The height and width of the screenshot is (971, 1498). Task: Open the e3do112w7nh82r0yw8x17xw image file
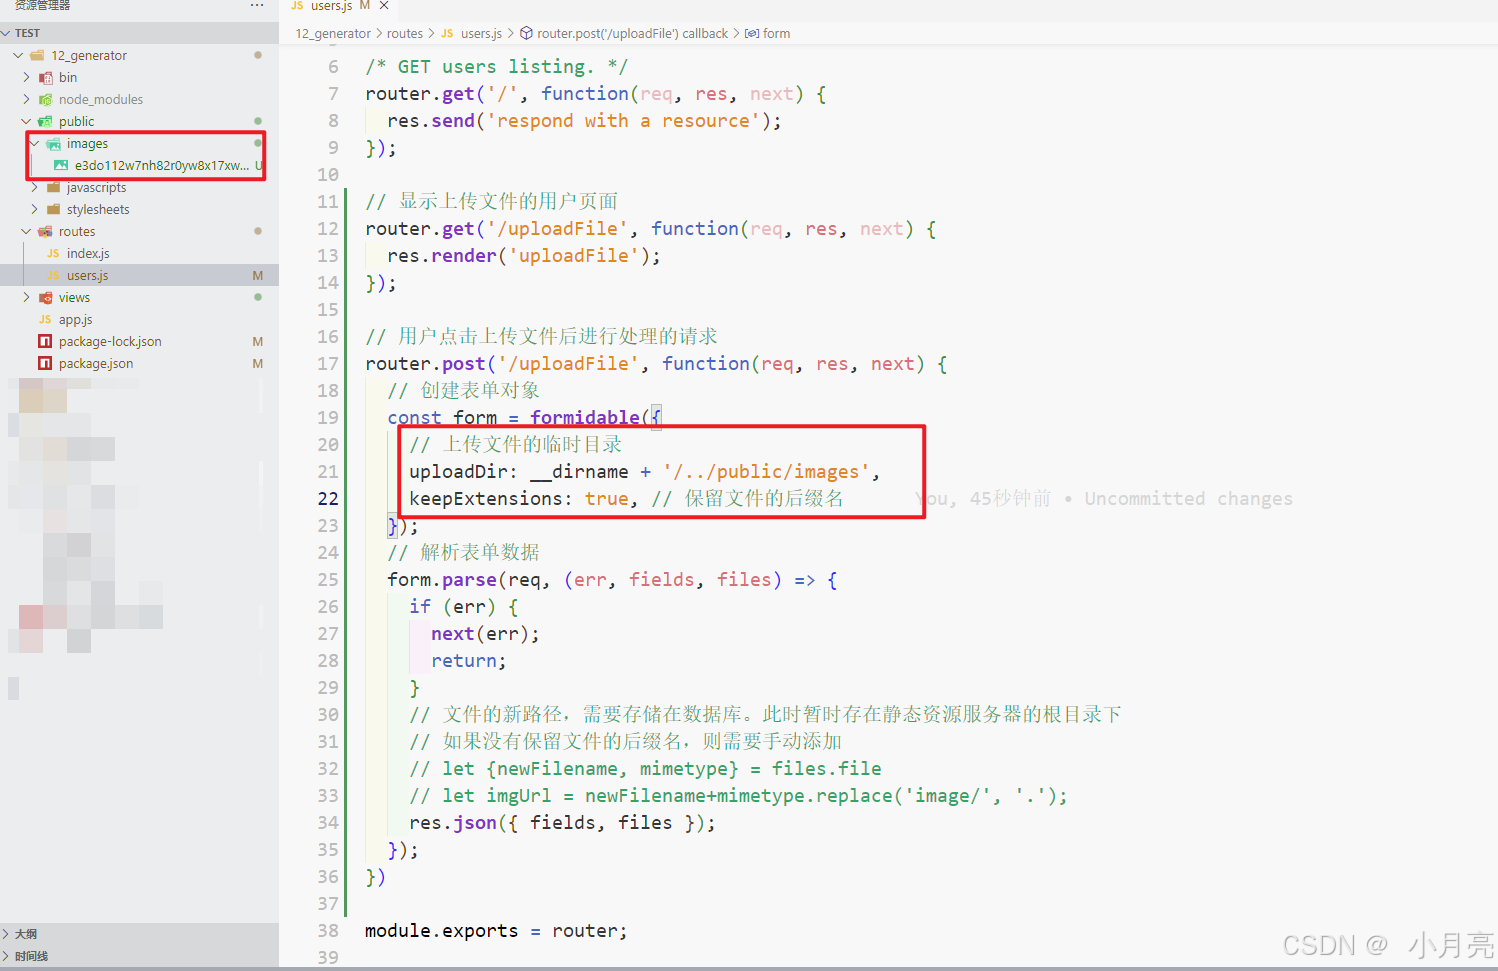161,165
